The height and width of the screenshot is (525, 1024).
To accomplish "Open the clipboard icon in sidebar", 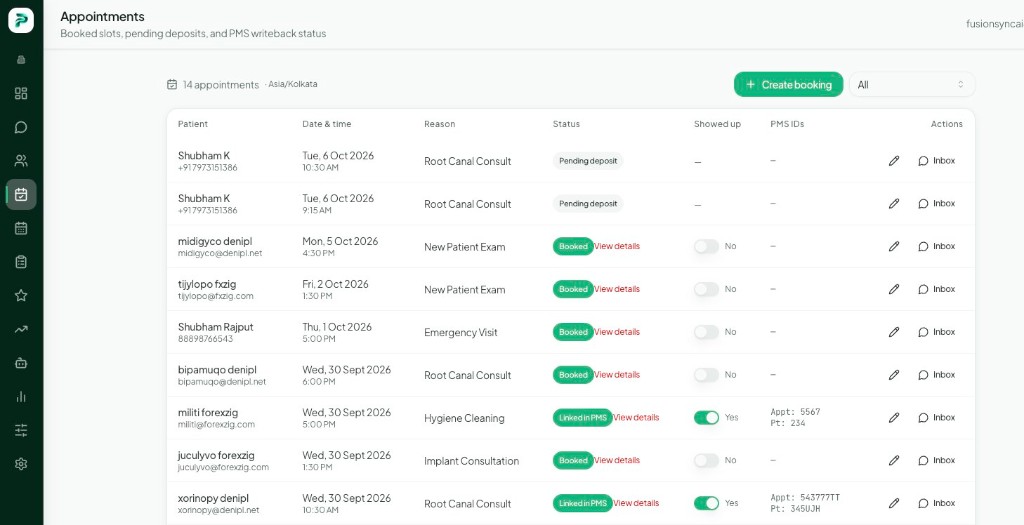I will pos(21,262).
